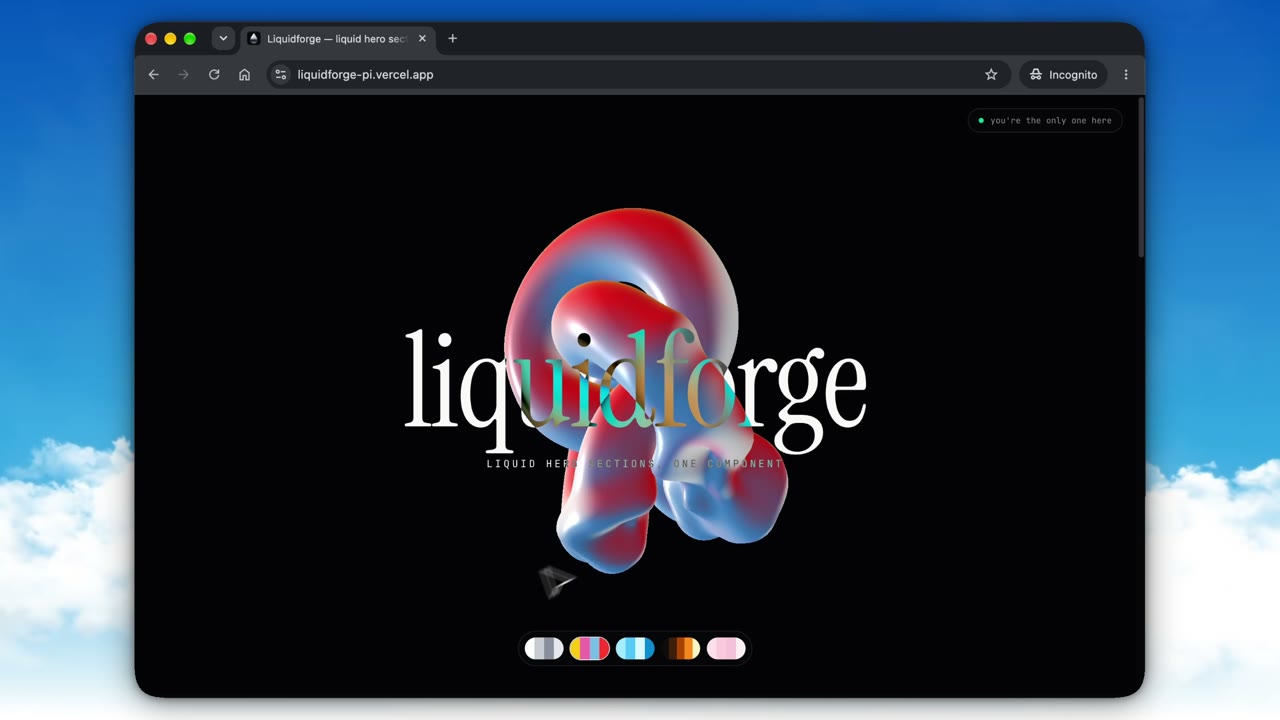
Task: Minimize the window with the yellow button
Action: pyautogui.click(x=170, y=38)
